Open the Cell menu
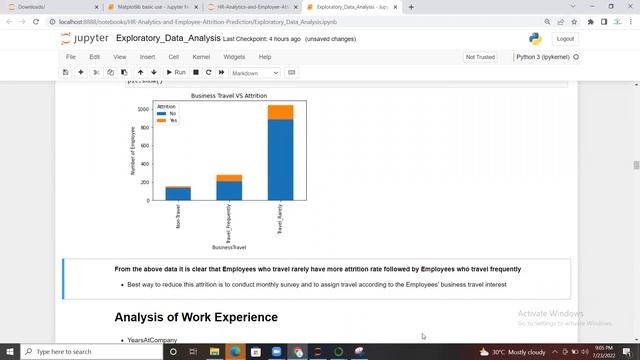The image size is (640, 360). coord(173,57)
